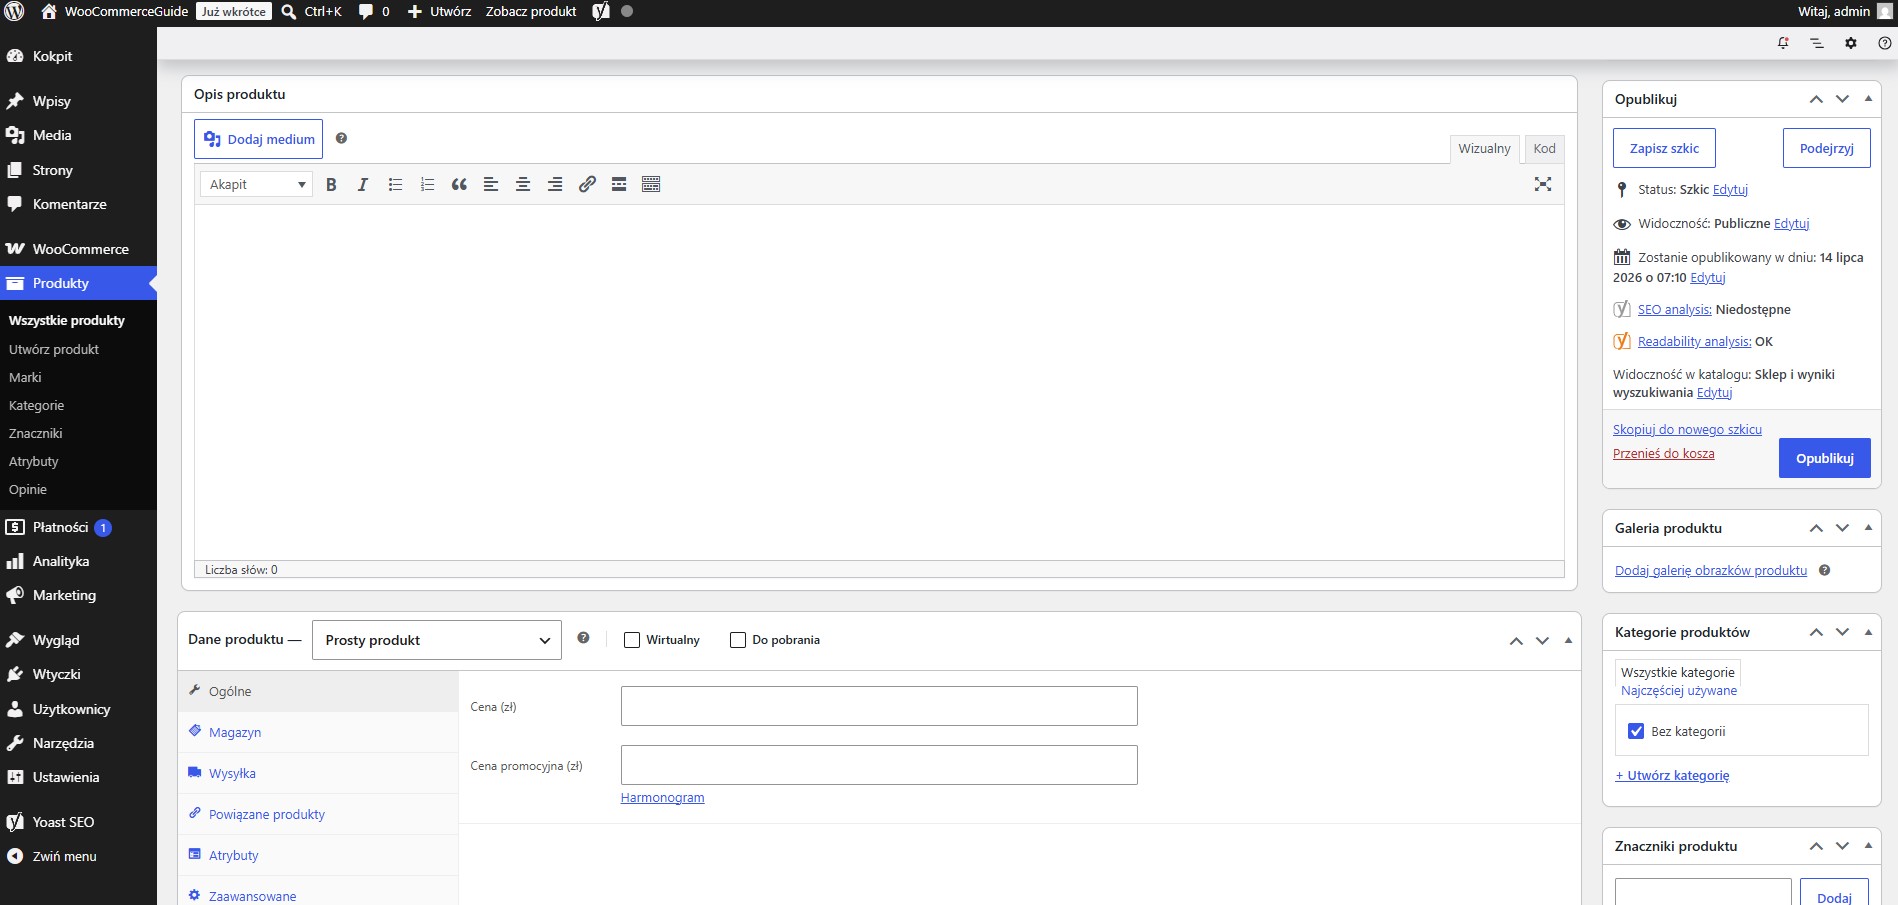Click help icon beside product type dropdown
1898x905 pixels.
coord(583,638)
